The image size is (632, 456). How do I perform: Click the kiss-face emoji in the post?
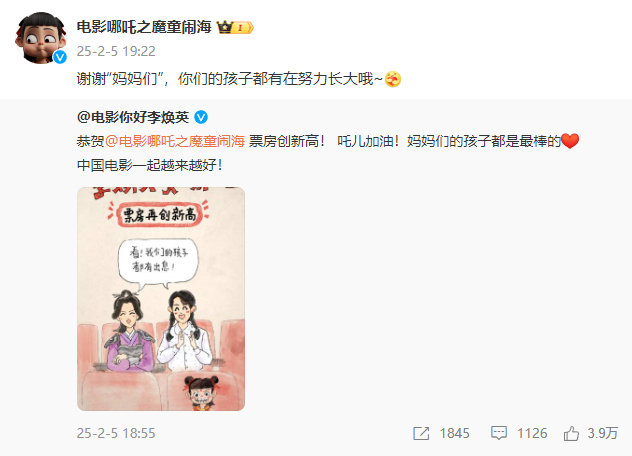click(393, 79)
